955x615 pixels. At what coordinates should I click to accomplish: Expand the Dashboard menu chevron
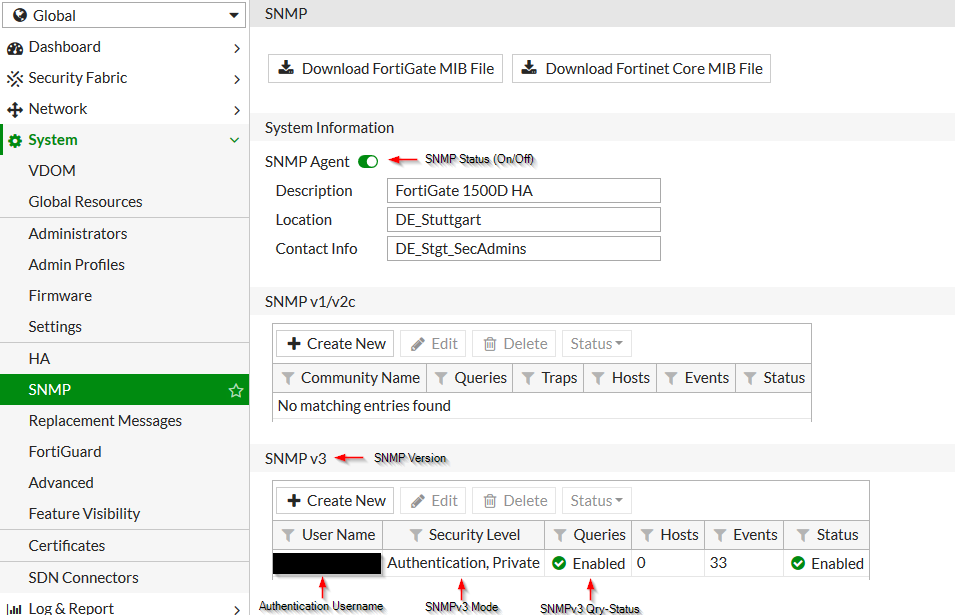tap(237, 48)
